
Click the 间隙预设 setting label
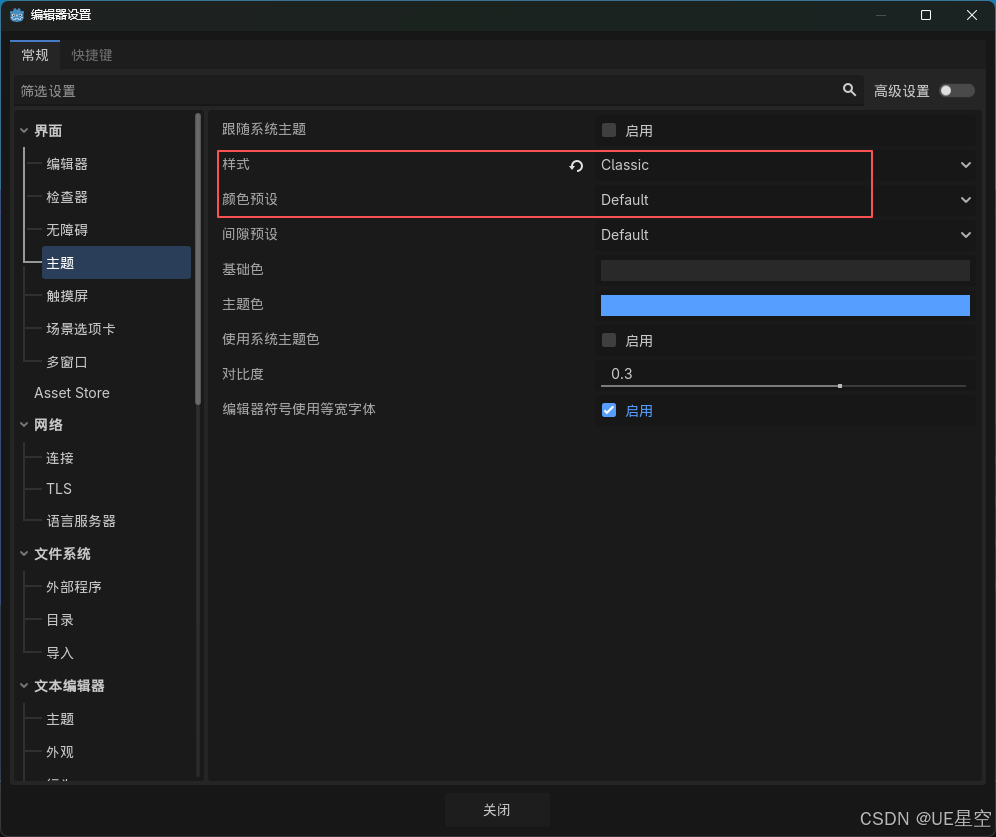pyautogui.click(x=250, y=234)
